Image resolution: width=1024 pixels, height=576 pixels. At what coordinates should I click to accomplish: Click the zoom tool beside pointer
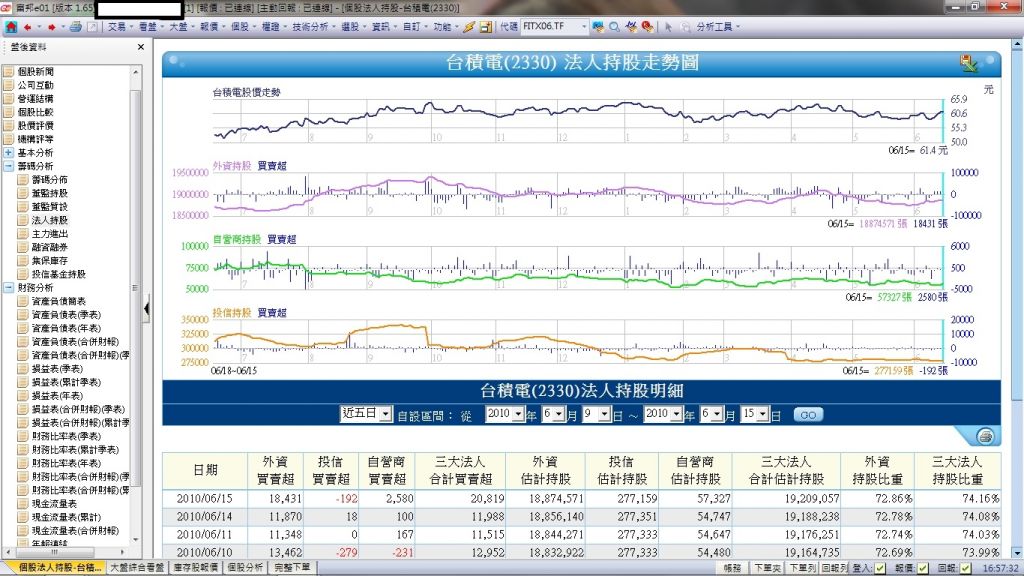(x=685, y=27)
